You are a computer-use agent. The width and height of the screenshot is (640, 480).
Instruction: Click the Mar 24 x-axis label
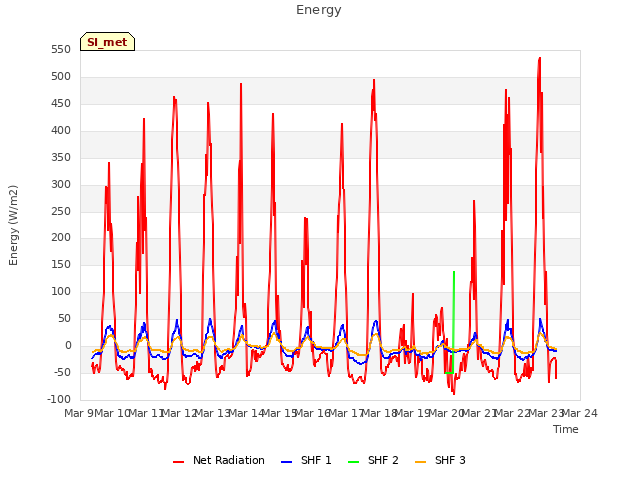(x=580, y=413)
